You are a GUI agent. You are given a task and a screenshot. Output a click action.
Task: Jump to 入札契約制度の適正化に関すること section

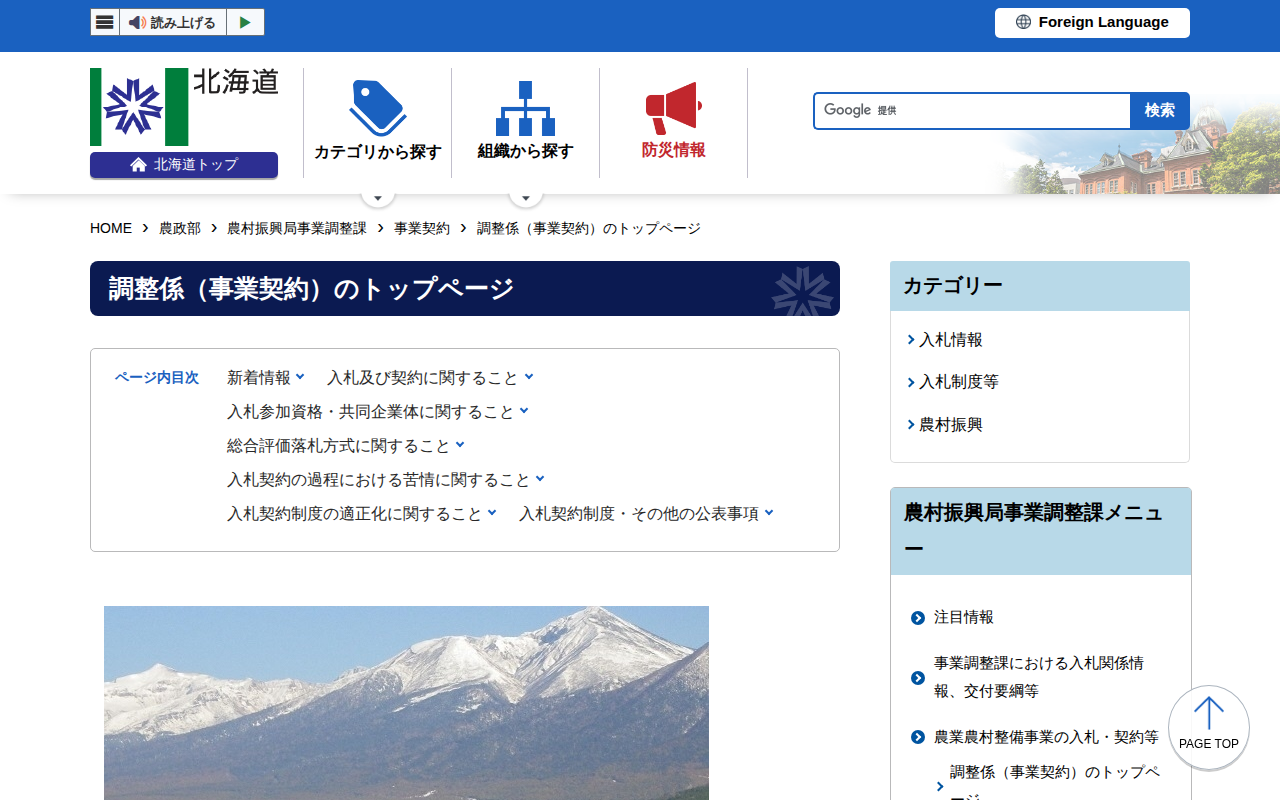362,514
